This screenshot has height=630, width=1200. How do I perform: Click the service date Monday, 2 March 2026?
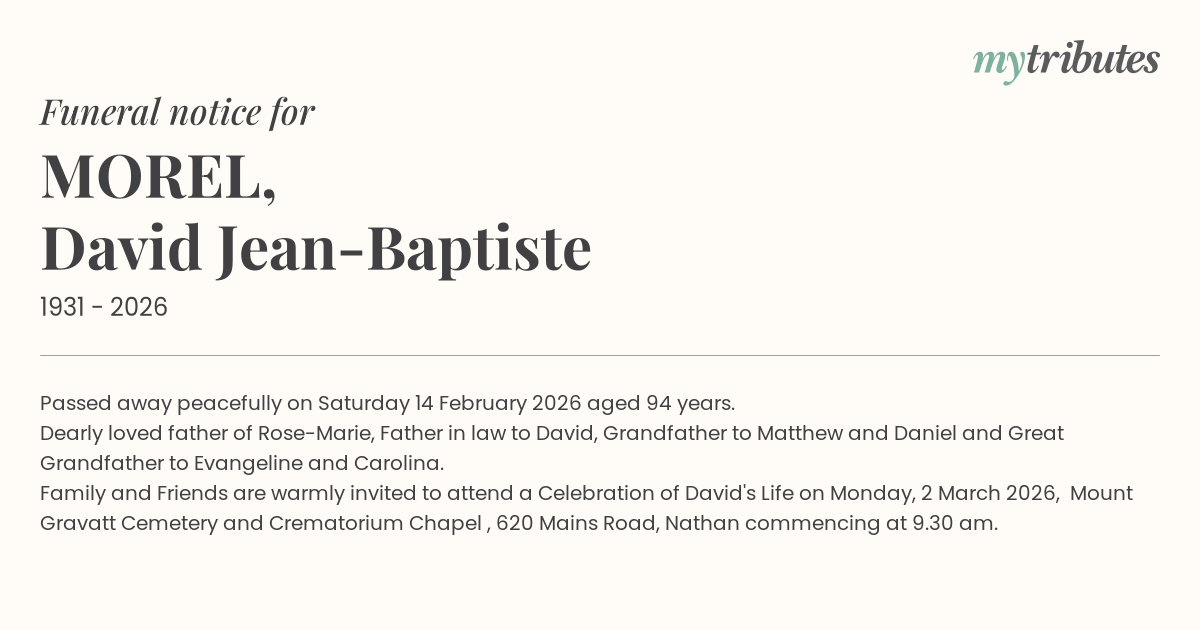944,493
